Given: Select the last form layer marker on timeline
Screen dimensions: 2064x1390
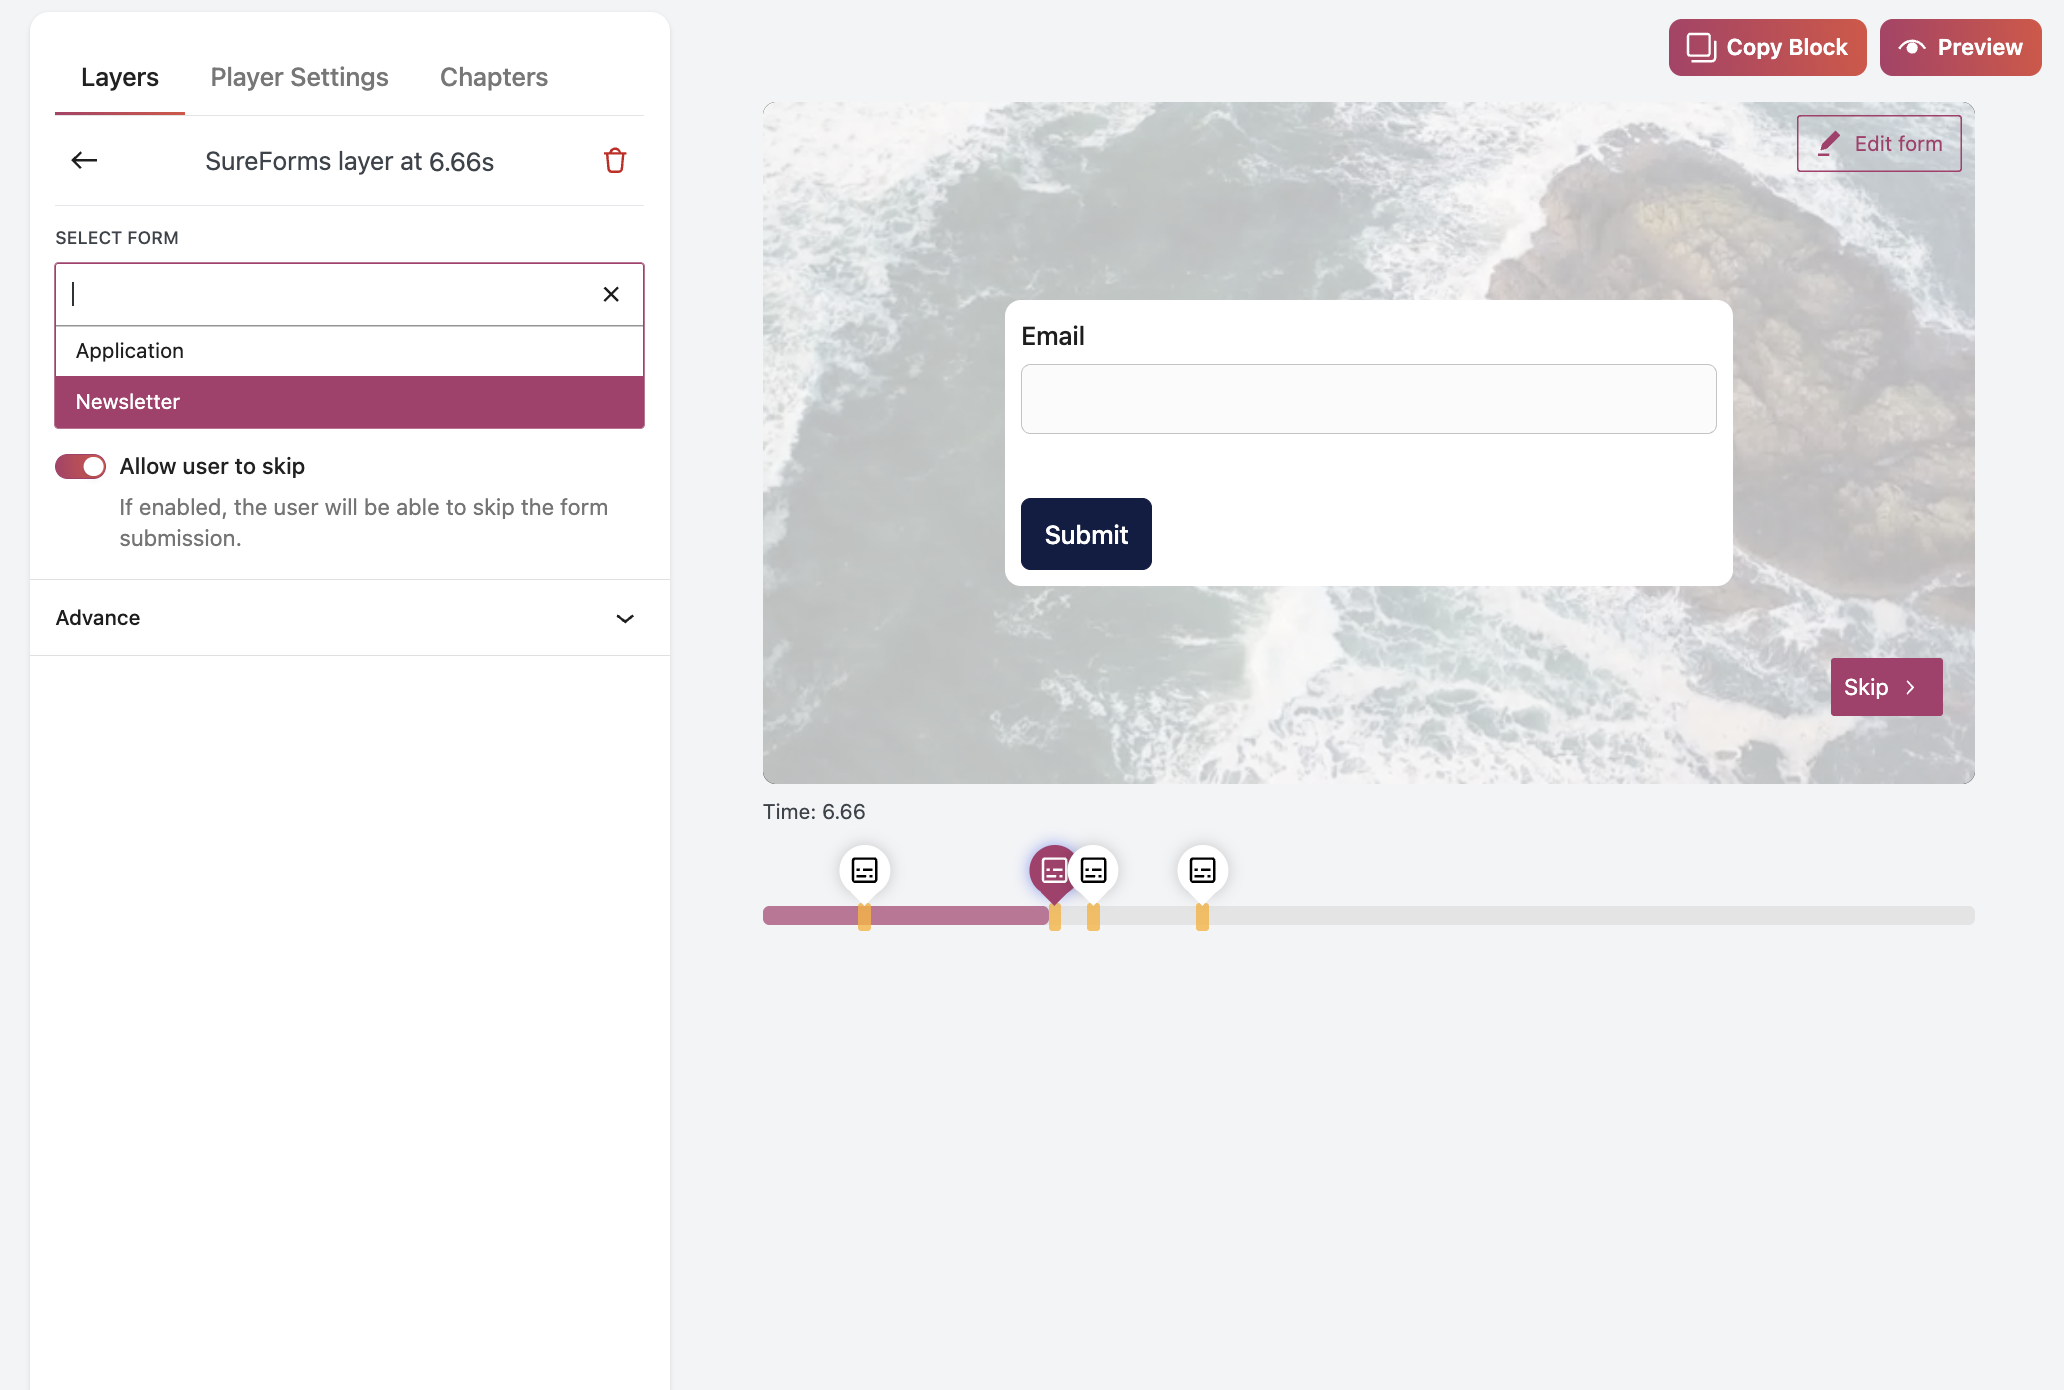Looking at the screenshot, I should 1201,870.
